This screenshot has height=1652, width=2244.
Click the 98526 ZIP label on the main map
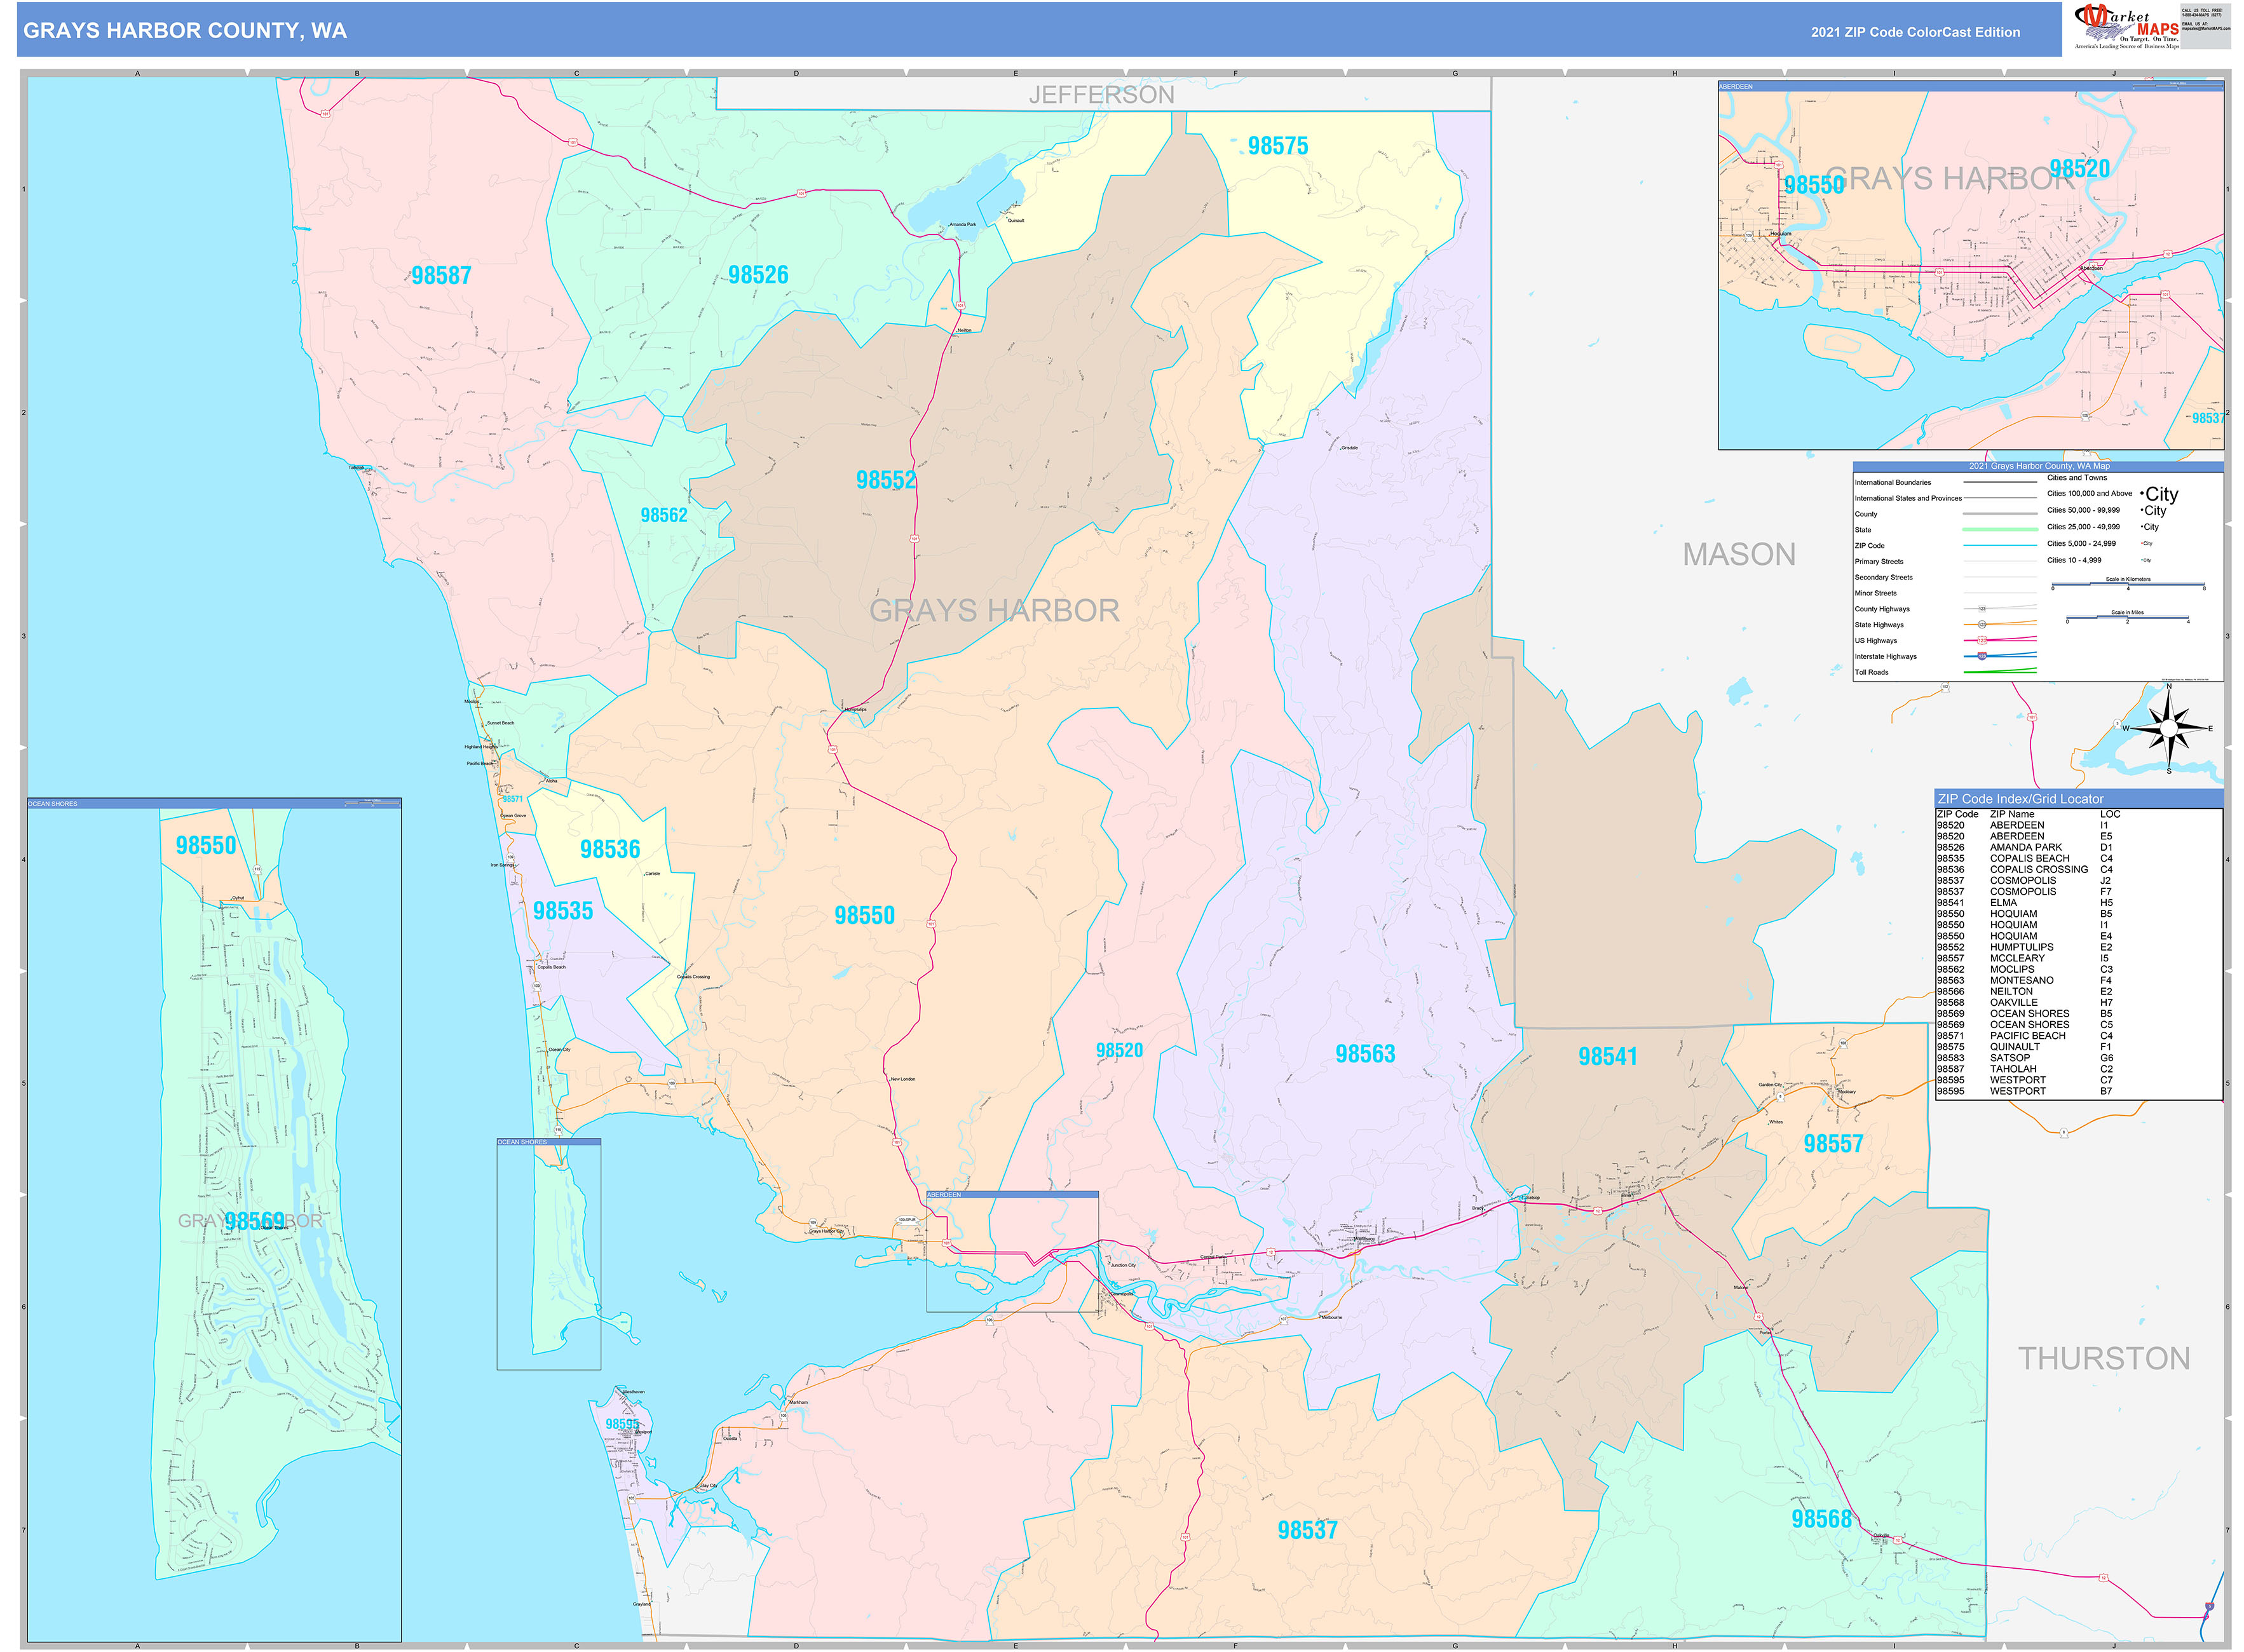(758, 275)
